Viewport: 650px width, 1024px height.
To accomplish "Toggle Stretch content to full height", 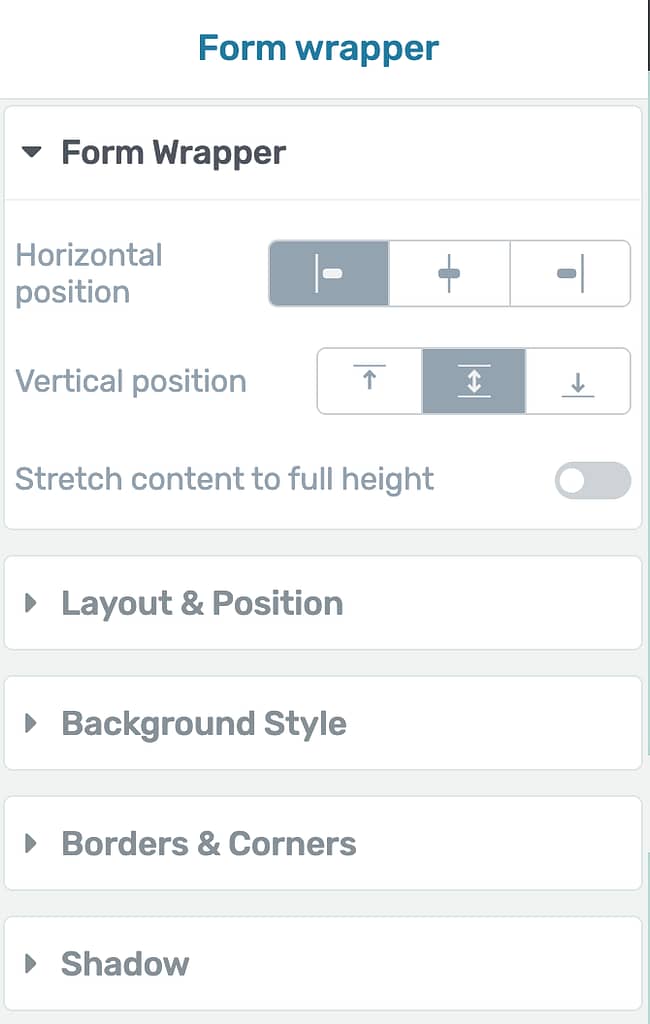I will [x=593, y=481].
